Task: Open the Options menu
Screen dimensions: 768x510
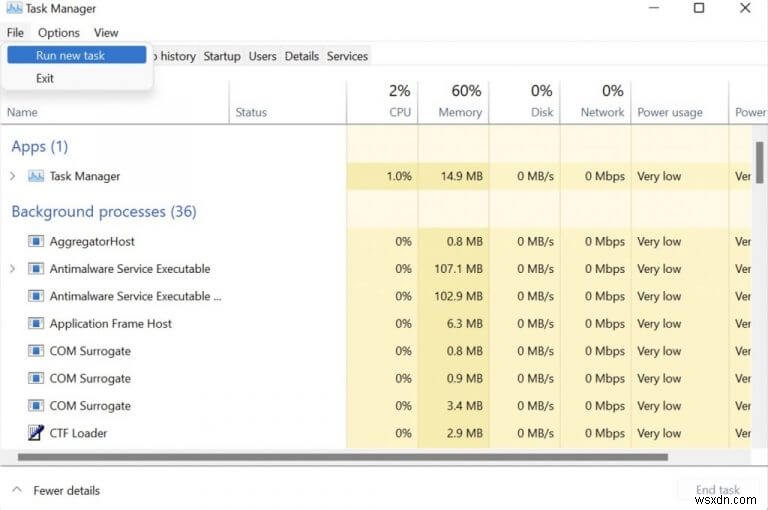Action: click(59, 32)
